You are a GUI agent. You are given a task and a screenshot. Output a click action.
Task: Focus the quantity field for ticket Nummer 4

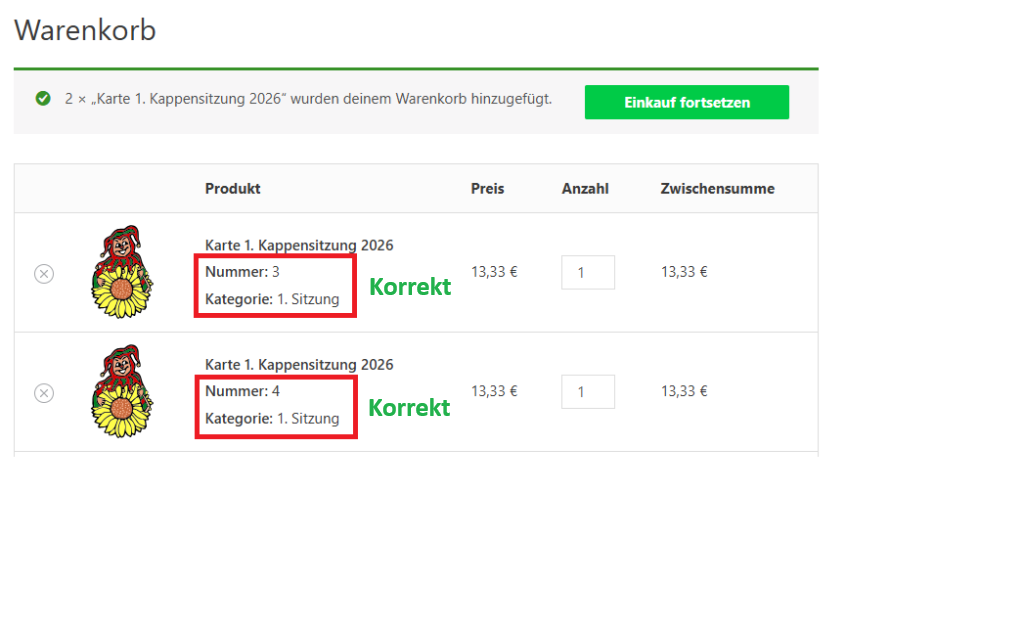point(587,392)
